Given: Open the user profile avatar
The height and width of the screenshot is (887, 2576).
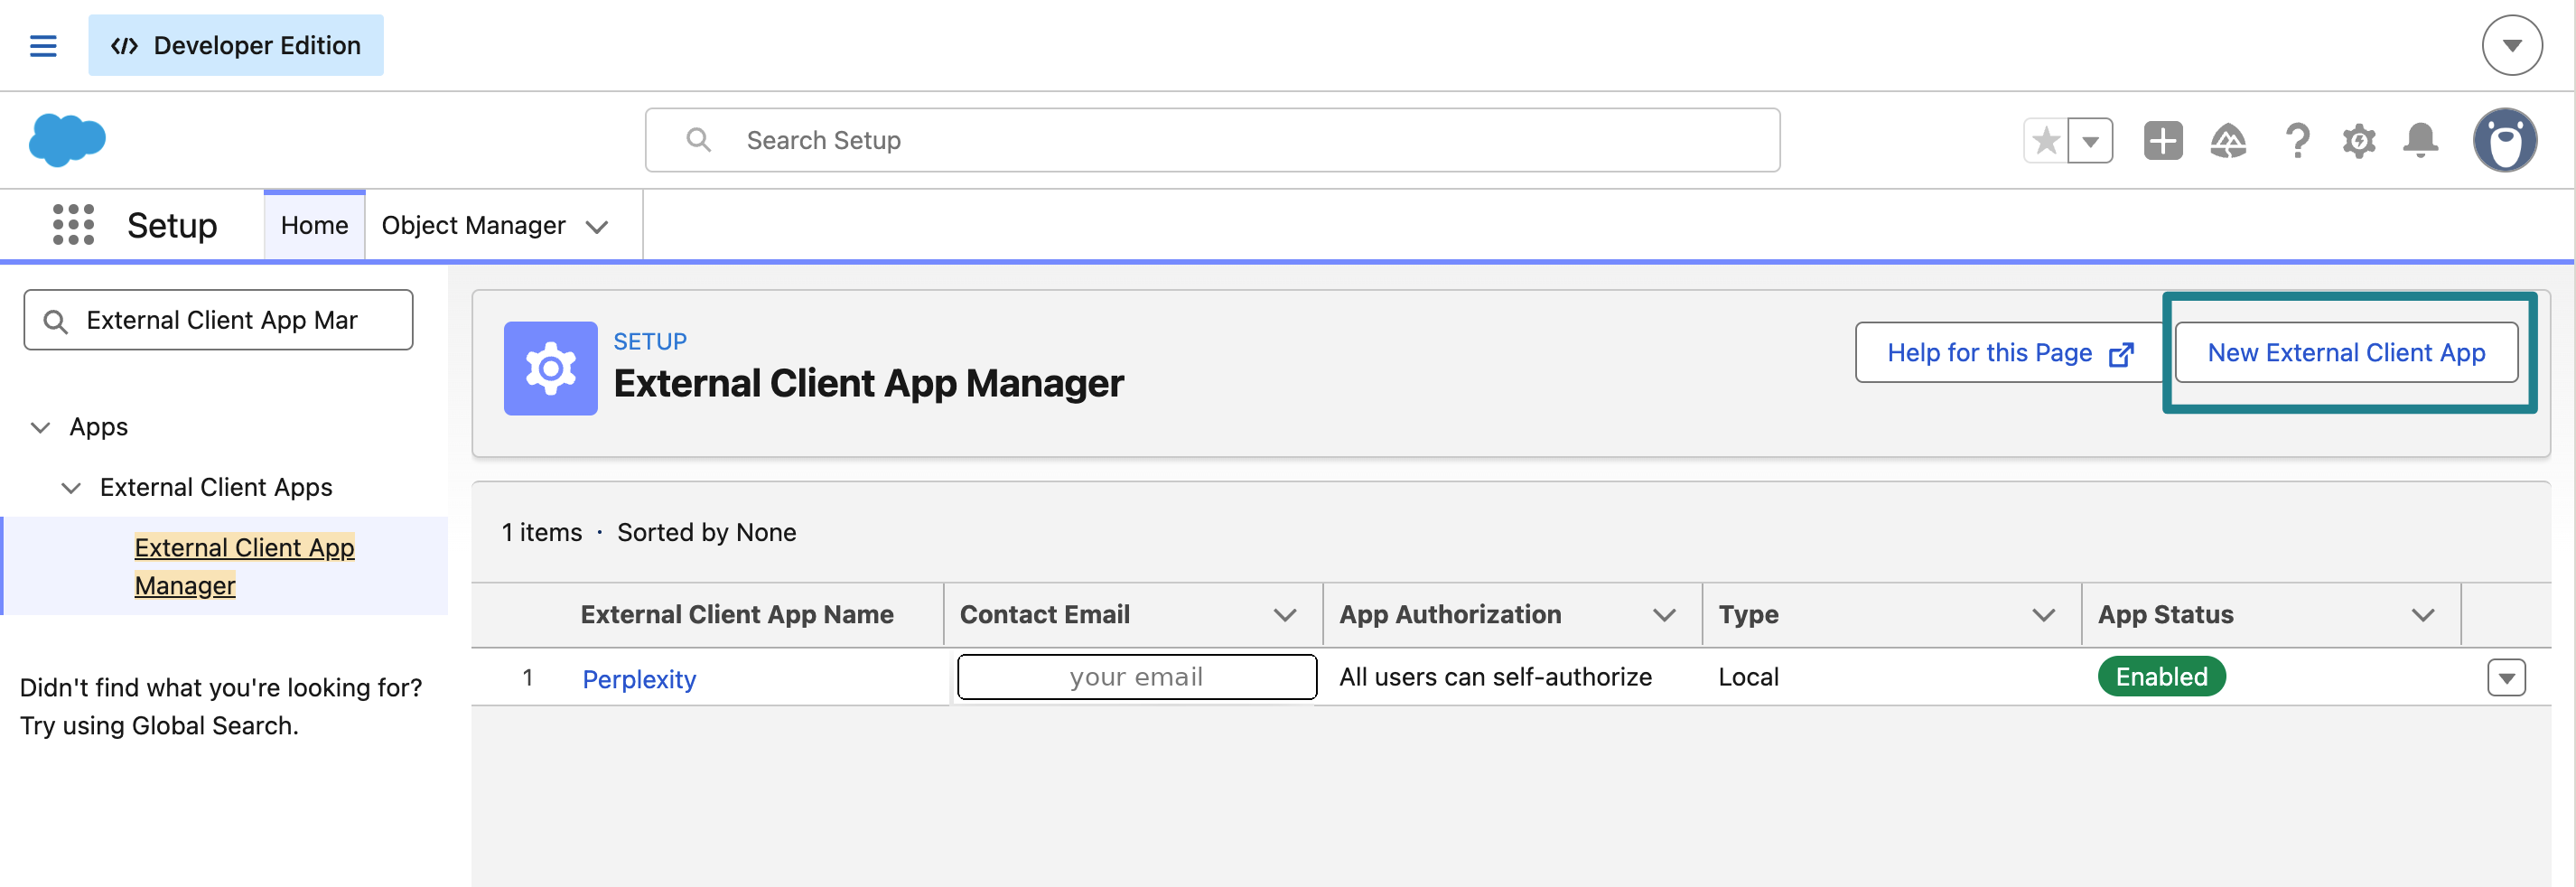Looking at the screenshot, I should click(x=2504, y=140).
